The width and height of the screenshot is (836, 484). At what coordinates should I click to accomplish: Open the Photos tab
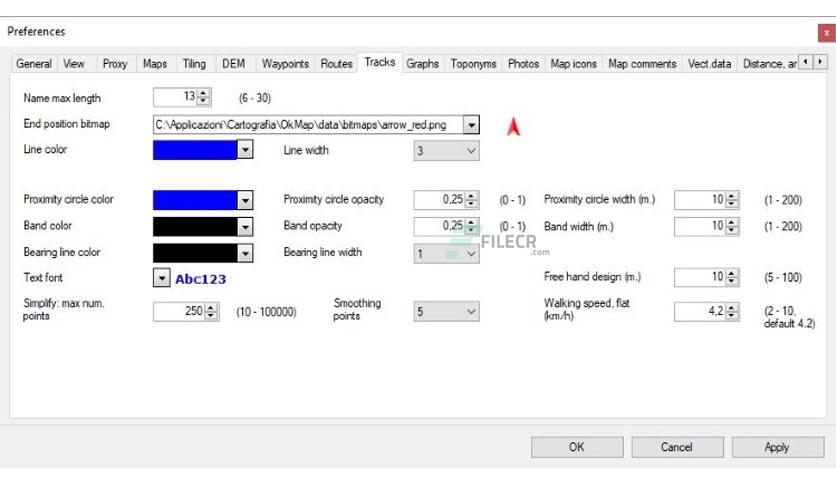point(524,64)
